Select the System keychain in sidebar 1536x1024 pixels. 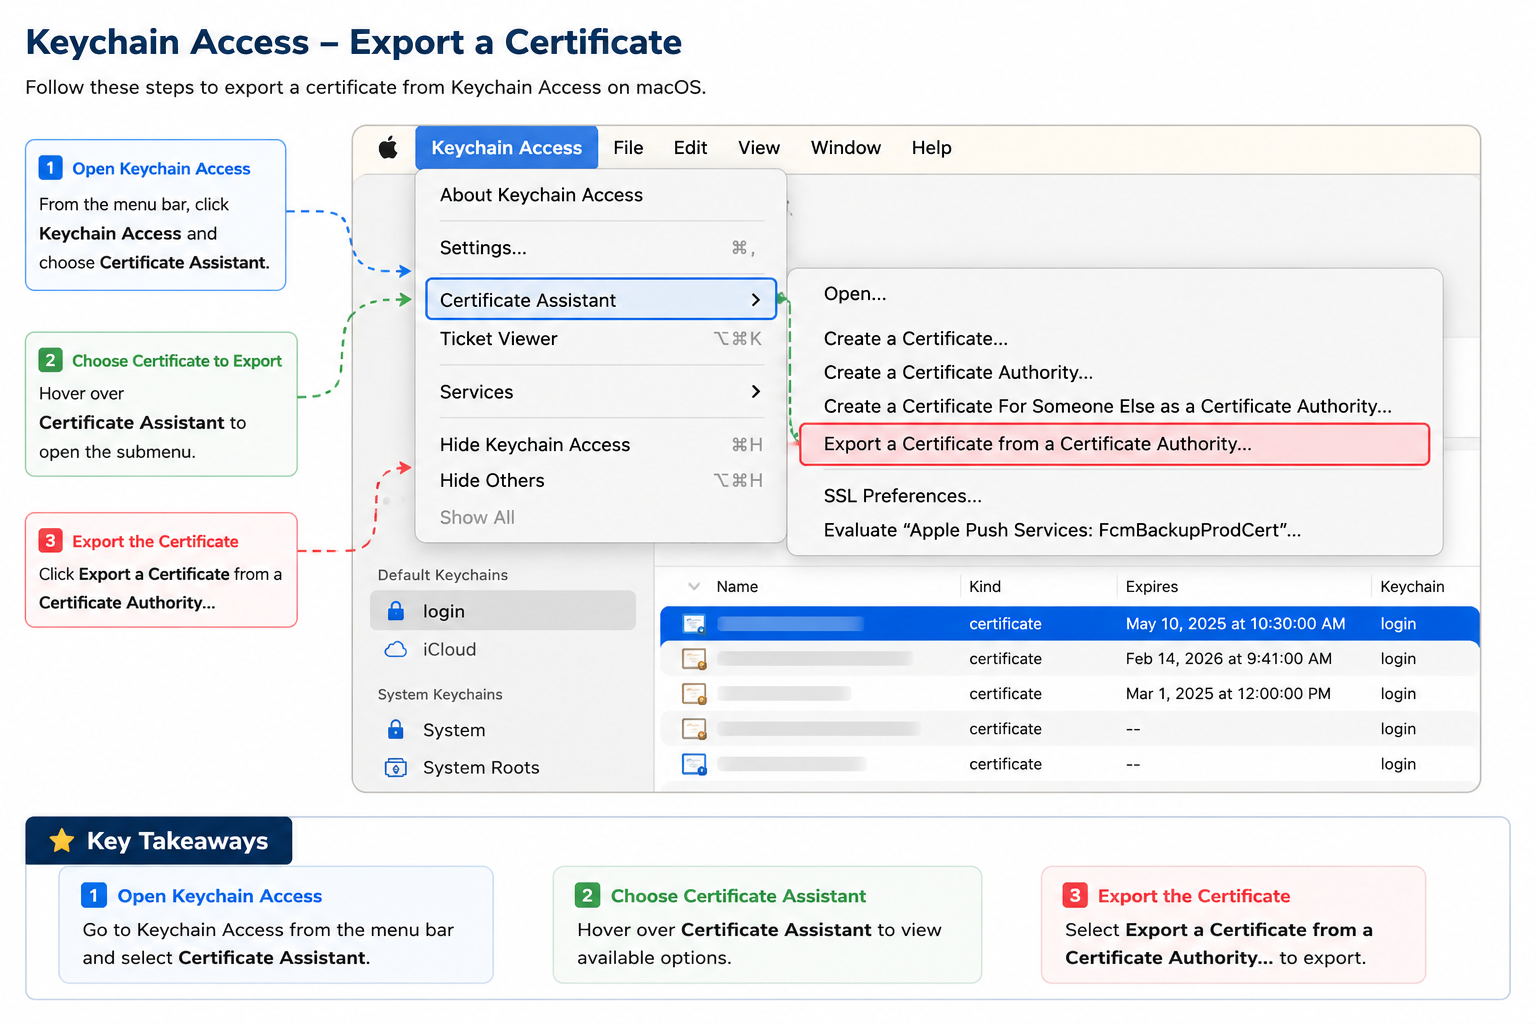[x=503, y=730]
